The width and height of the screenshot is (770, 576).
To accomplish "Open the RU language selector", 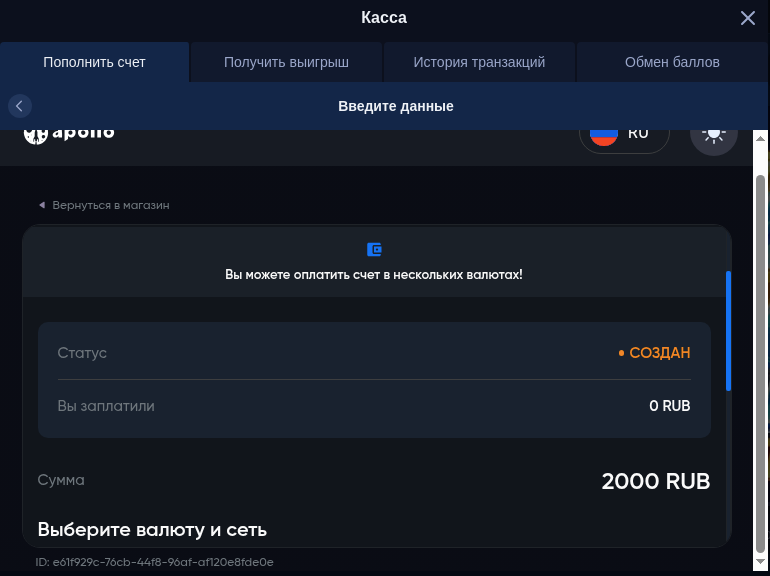I will coord(624,134).
